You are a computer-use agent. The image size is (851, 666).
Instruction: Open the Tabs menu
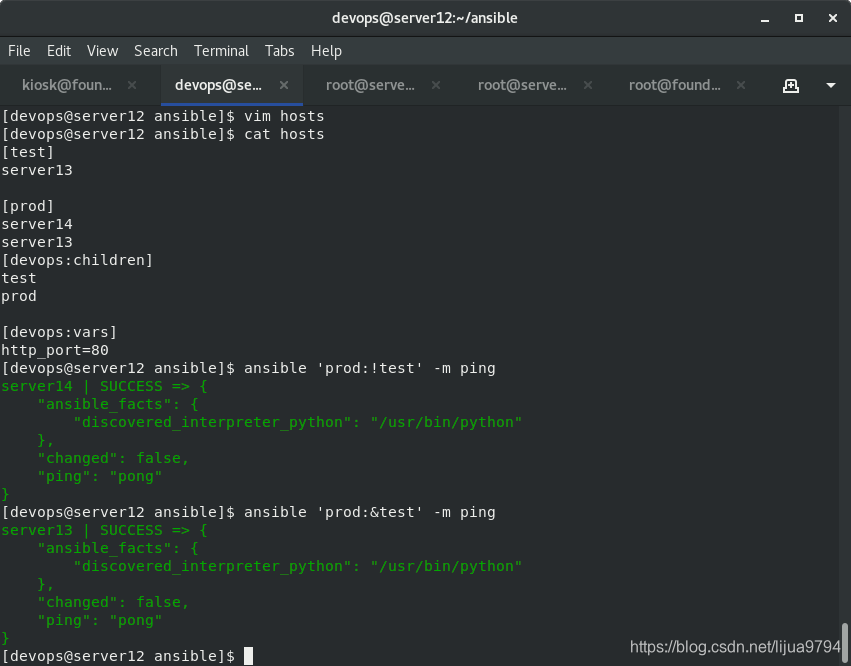(280, 51)
